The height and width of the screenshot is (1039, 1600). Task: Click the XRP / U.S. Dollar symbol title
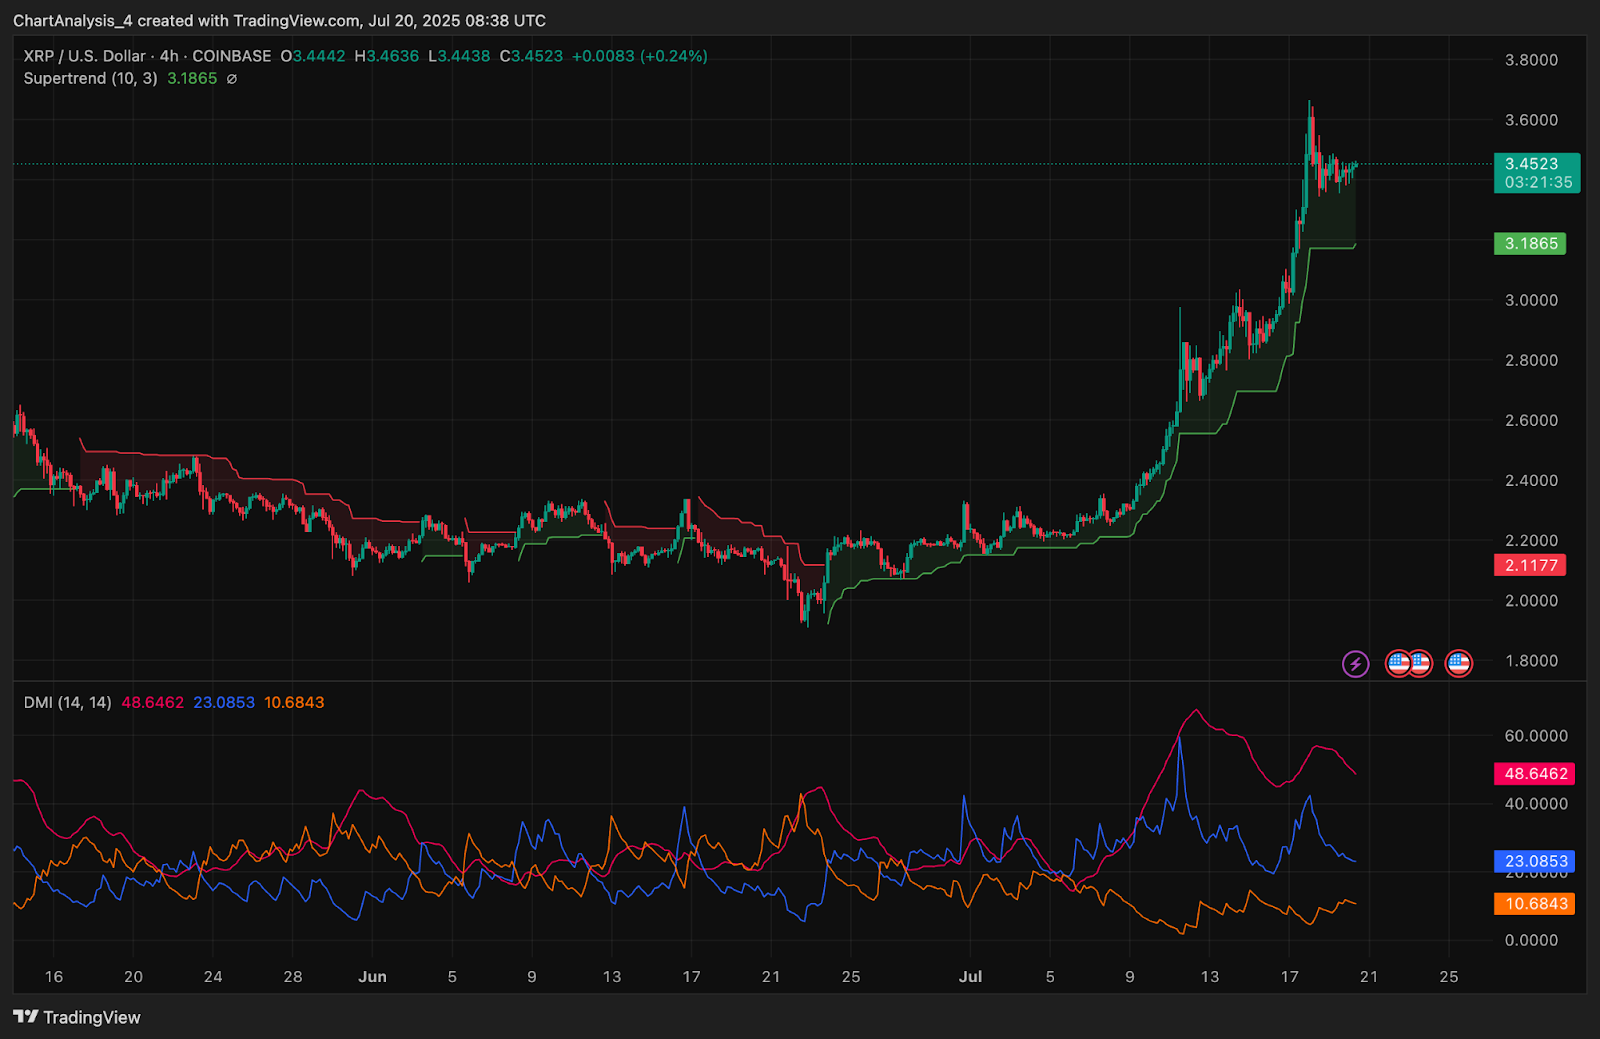tap(85, 56)
